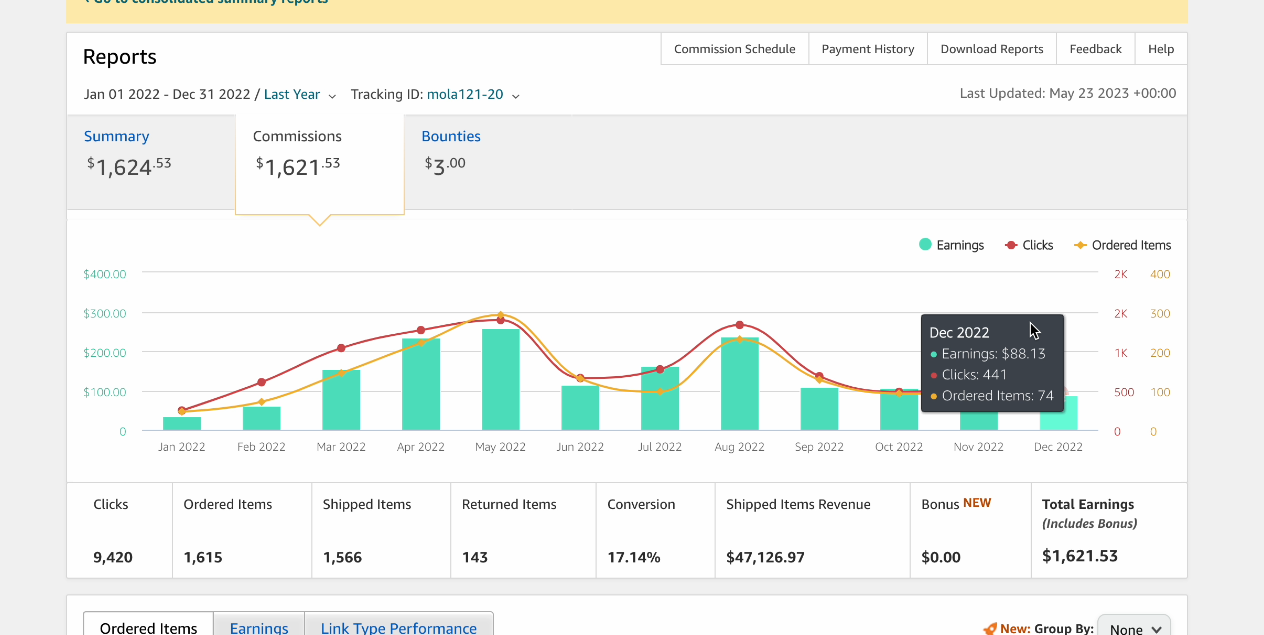Screen dimensions: 1264x635
Task: Click the Clicks total 9,420
Action: [x=113, y=557]
